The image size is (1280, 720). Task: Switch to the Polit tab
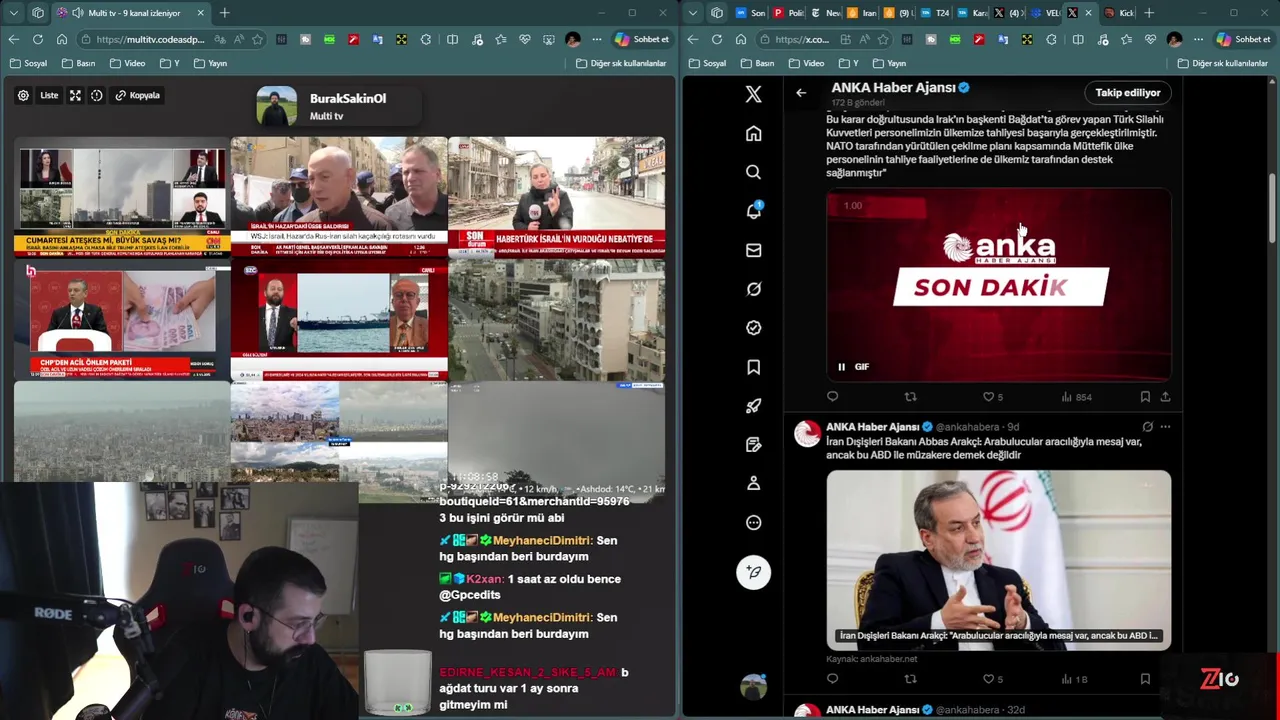coord(788,13)
